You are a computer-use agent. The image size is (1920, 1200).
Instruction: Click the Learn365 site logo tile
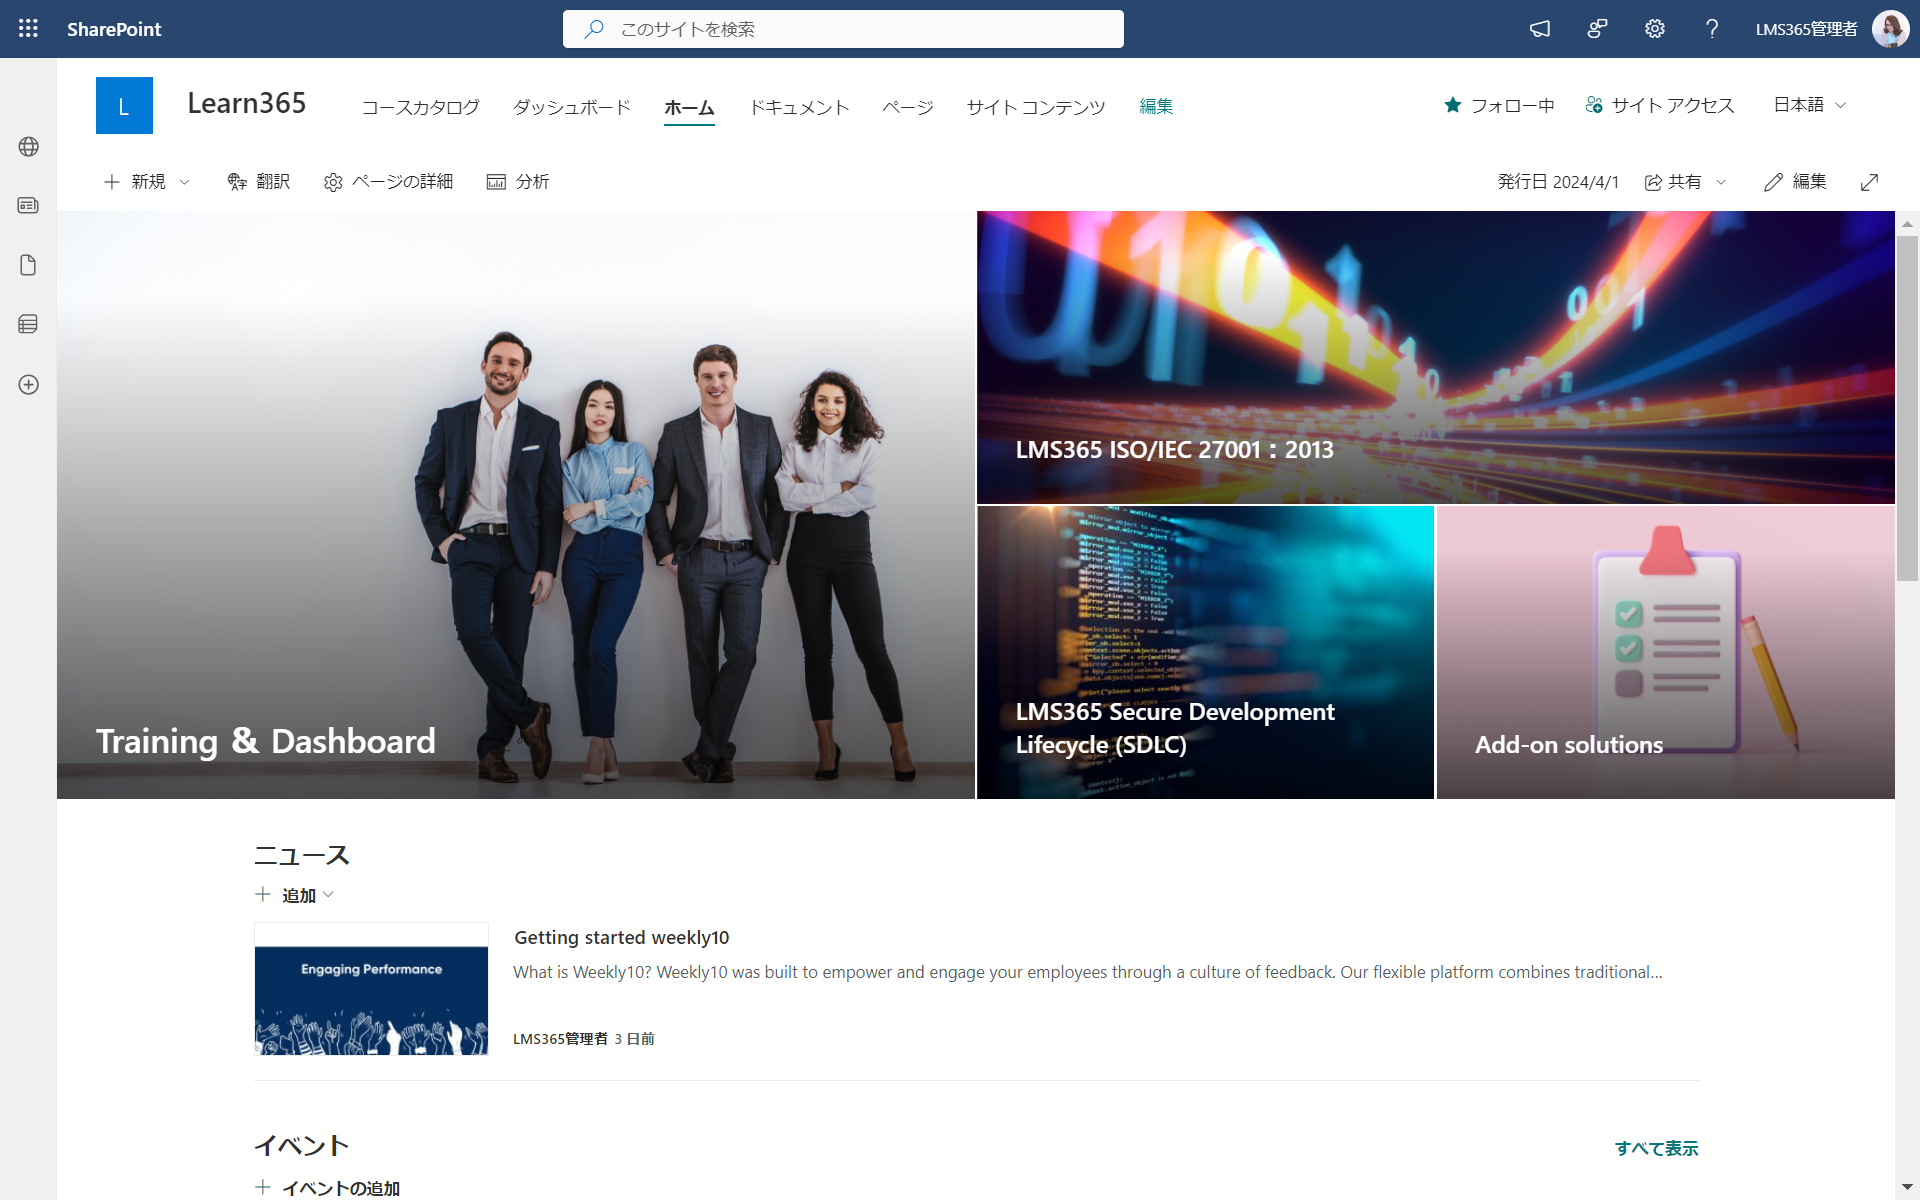tap(124, 105)
